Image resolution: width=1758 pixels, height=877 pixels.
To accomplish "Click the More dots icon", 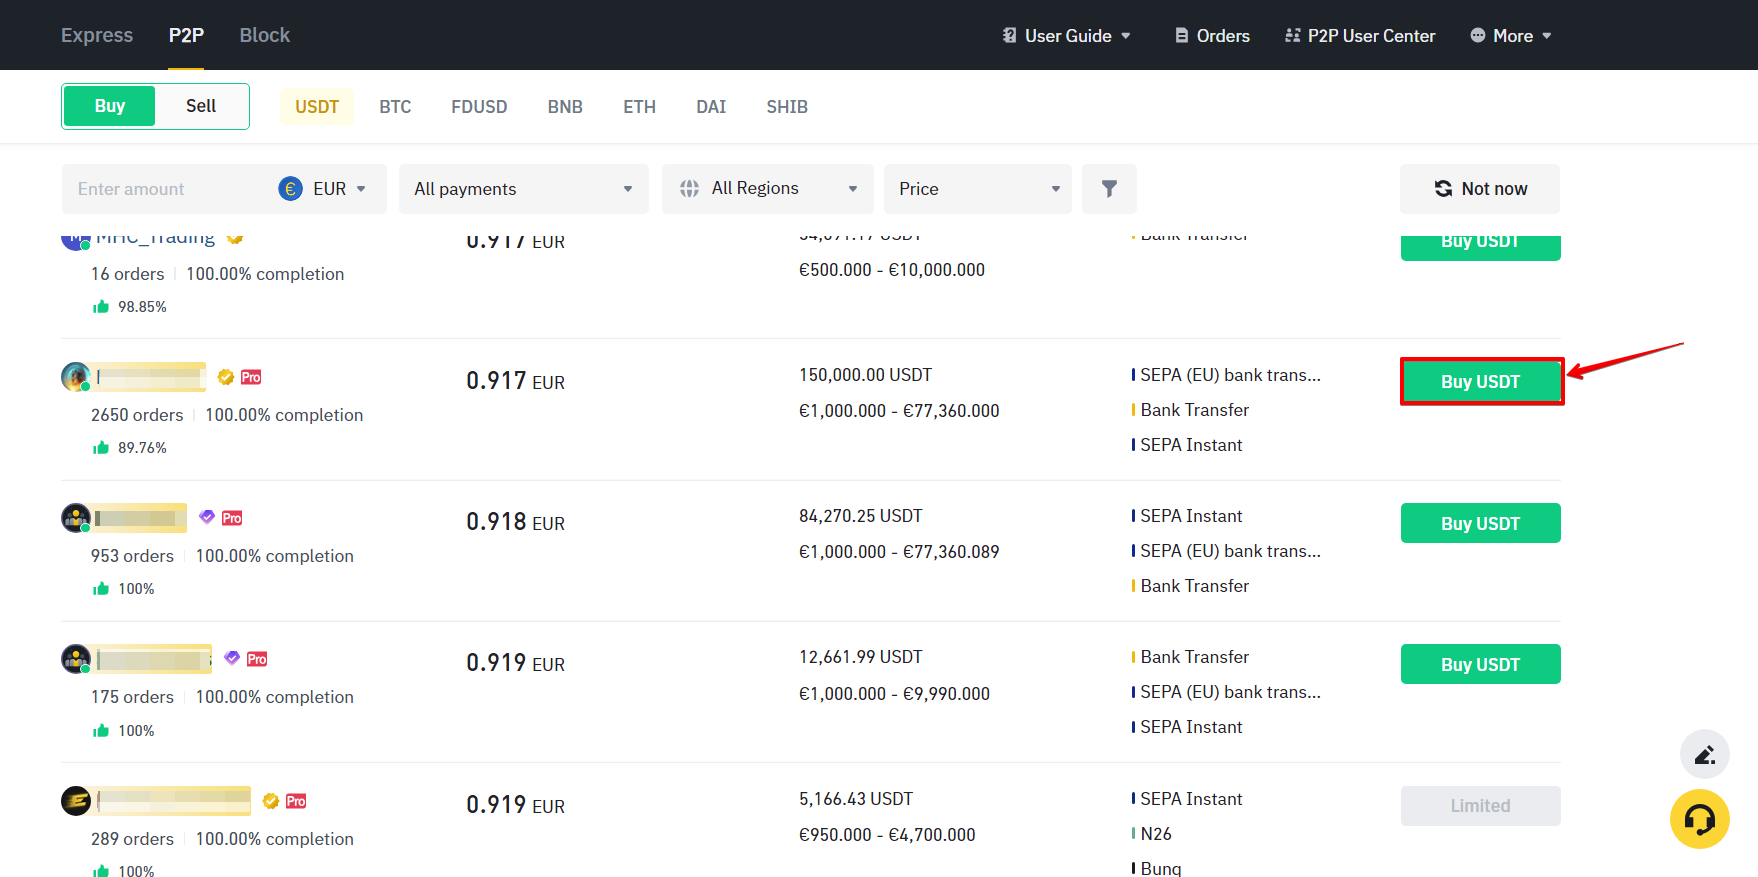I will 1478,35.
